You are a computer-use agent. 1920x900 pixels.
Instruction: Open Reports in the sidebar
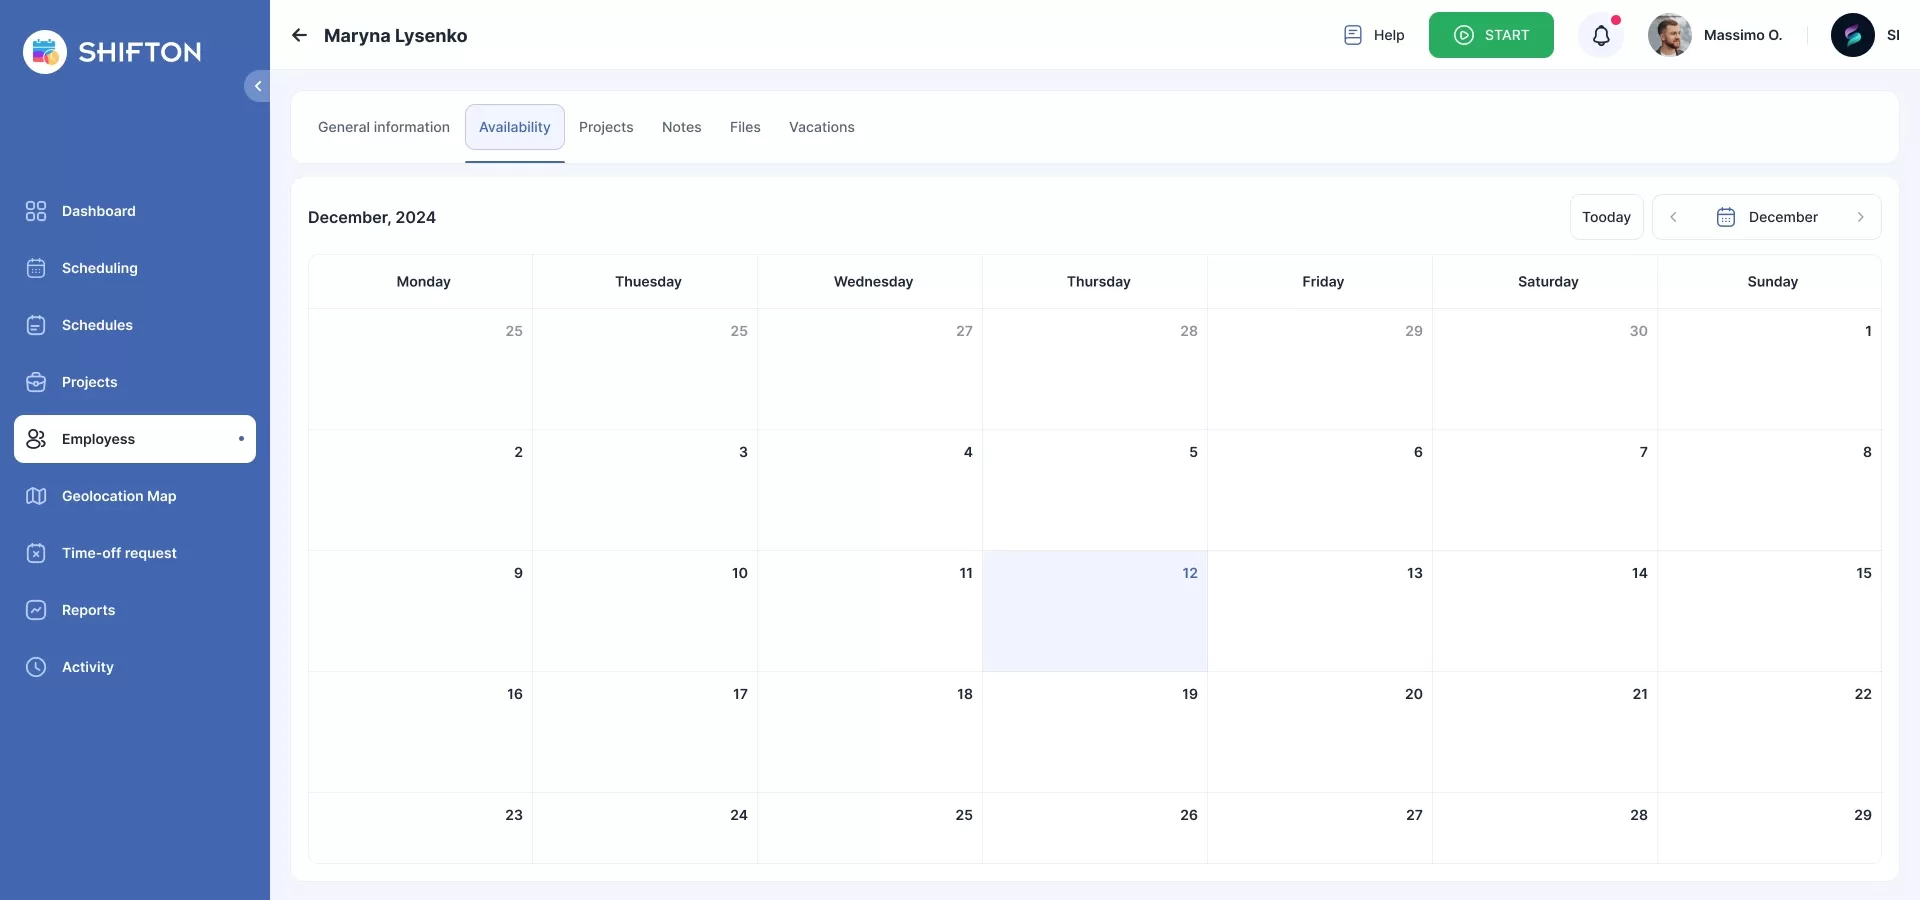tap(88, 610)
